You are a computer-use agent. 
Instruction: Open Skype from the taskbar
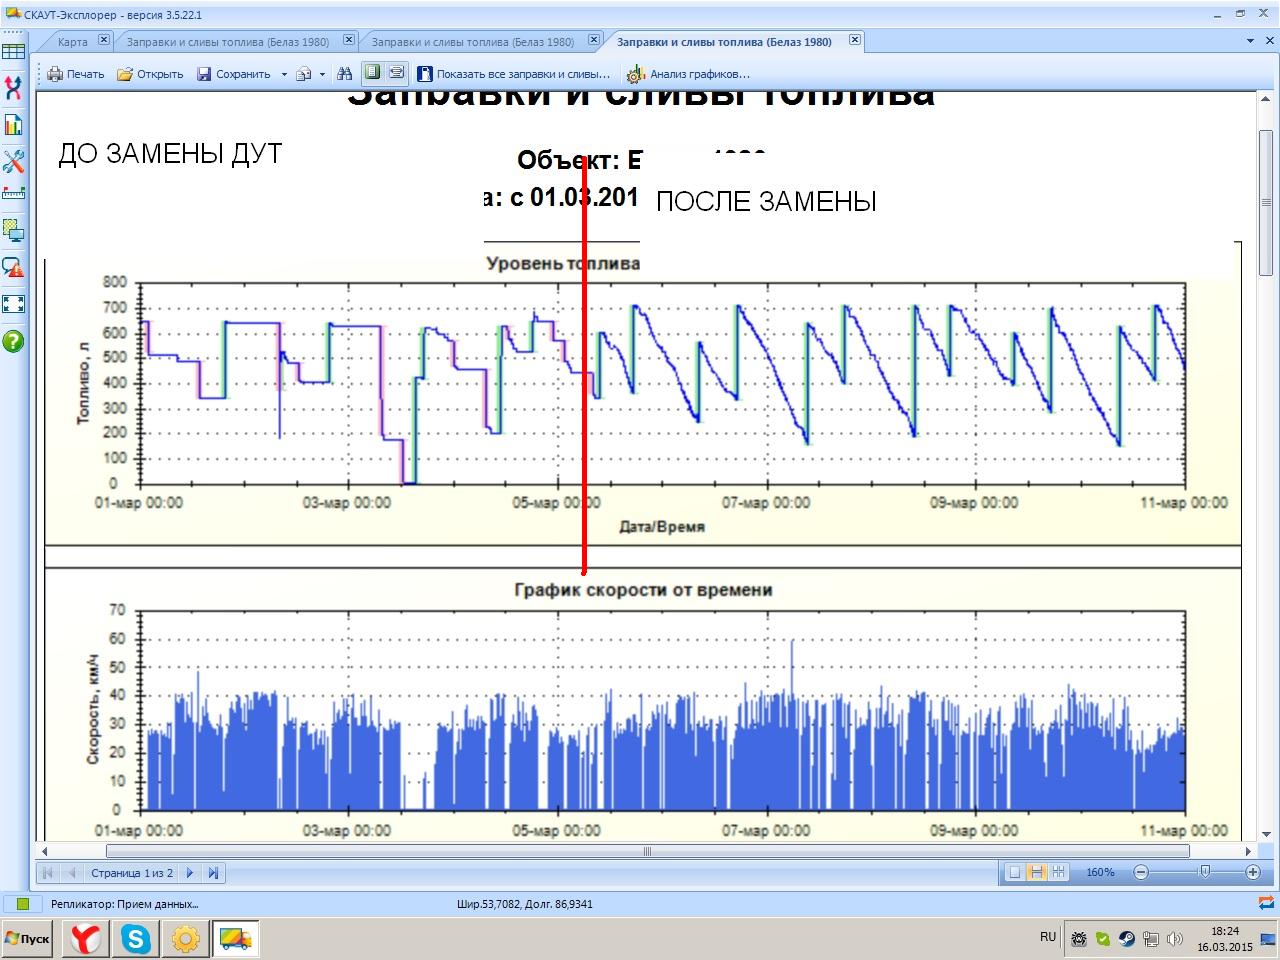pos(135,939)
